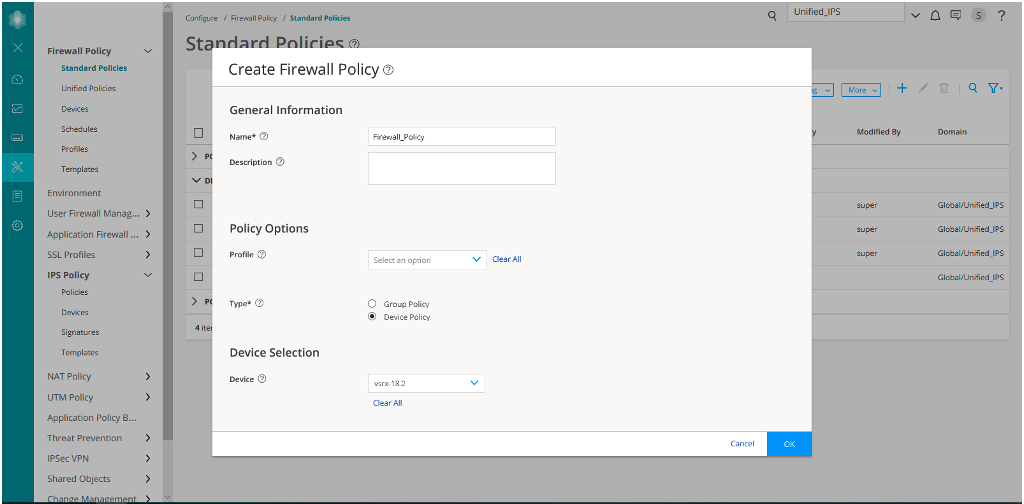Click the plus icon to add policy
The image size is (1024, 504).
[902, 89]
